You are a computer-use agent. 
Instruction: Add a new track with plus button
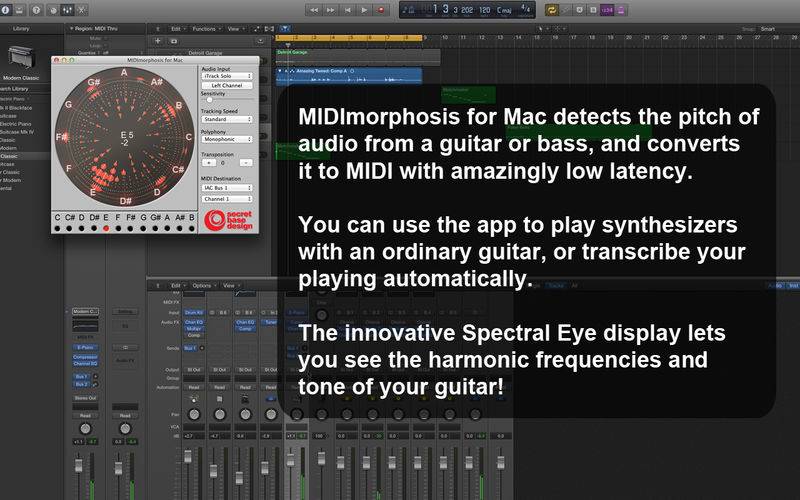click(158, 41)
